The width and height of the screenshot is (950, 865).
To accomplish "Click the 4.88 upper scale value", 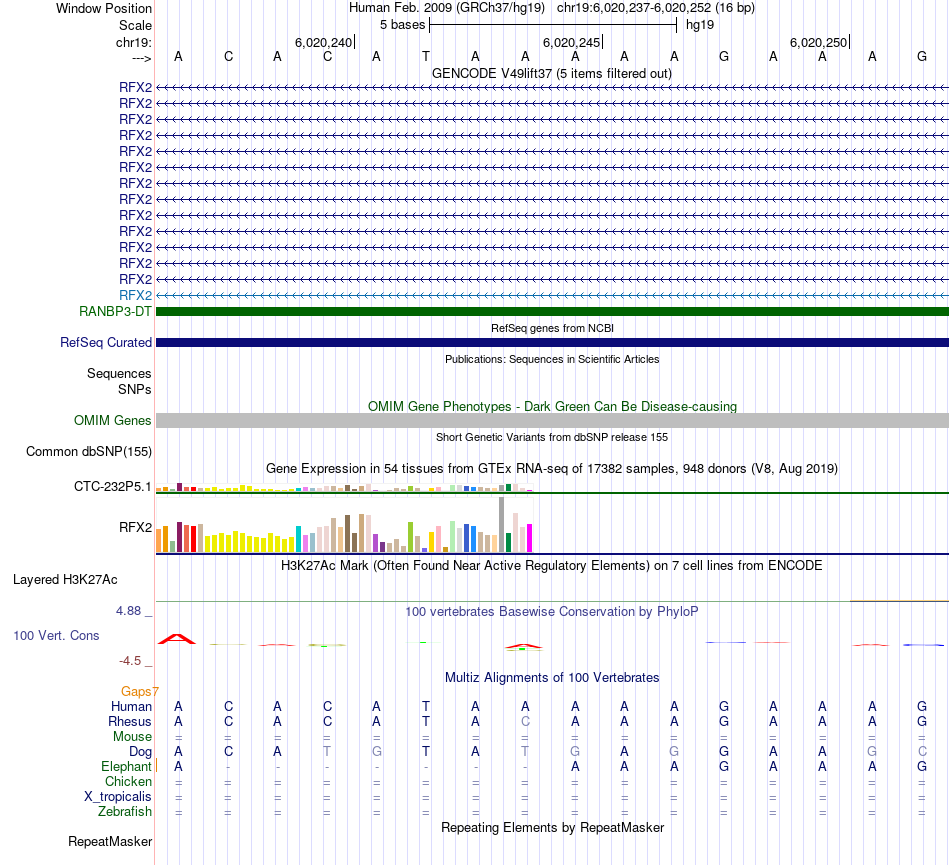I will click(x=128, y=611).
